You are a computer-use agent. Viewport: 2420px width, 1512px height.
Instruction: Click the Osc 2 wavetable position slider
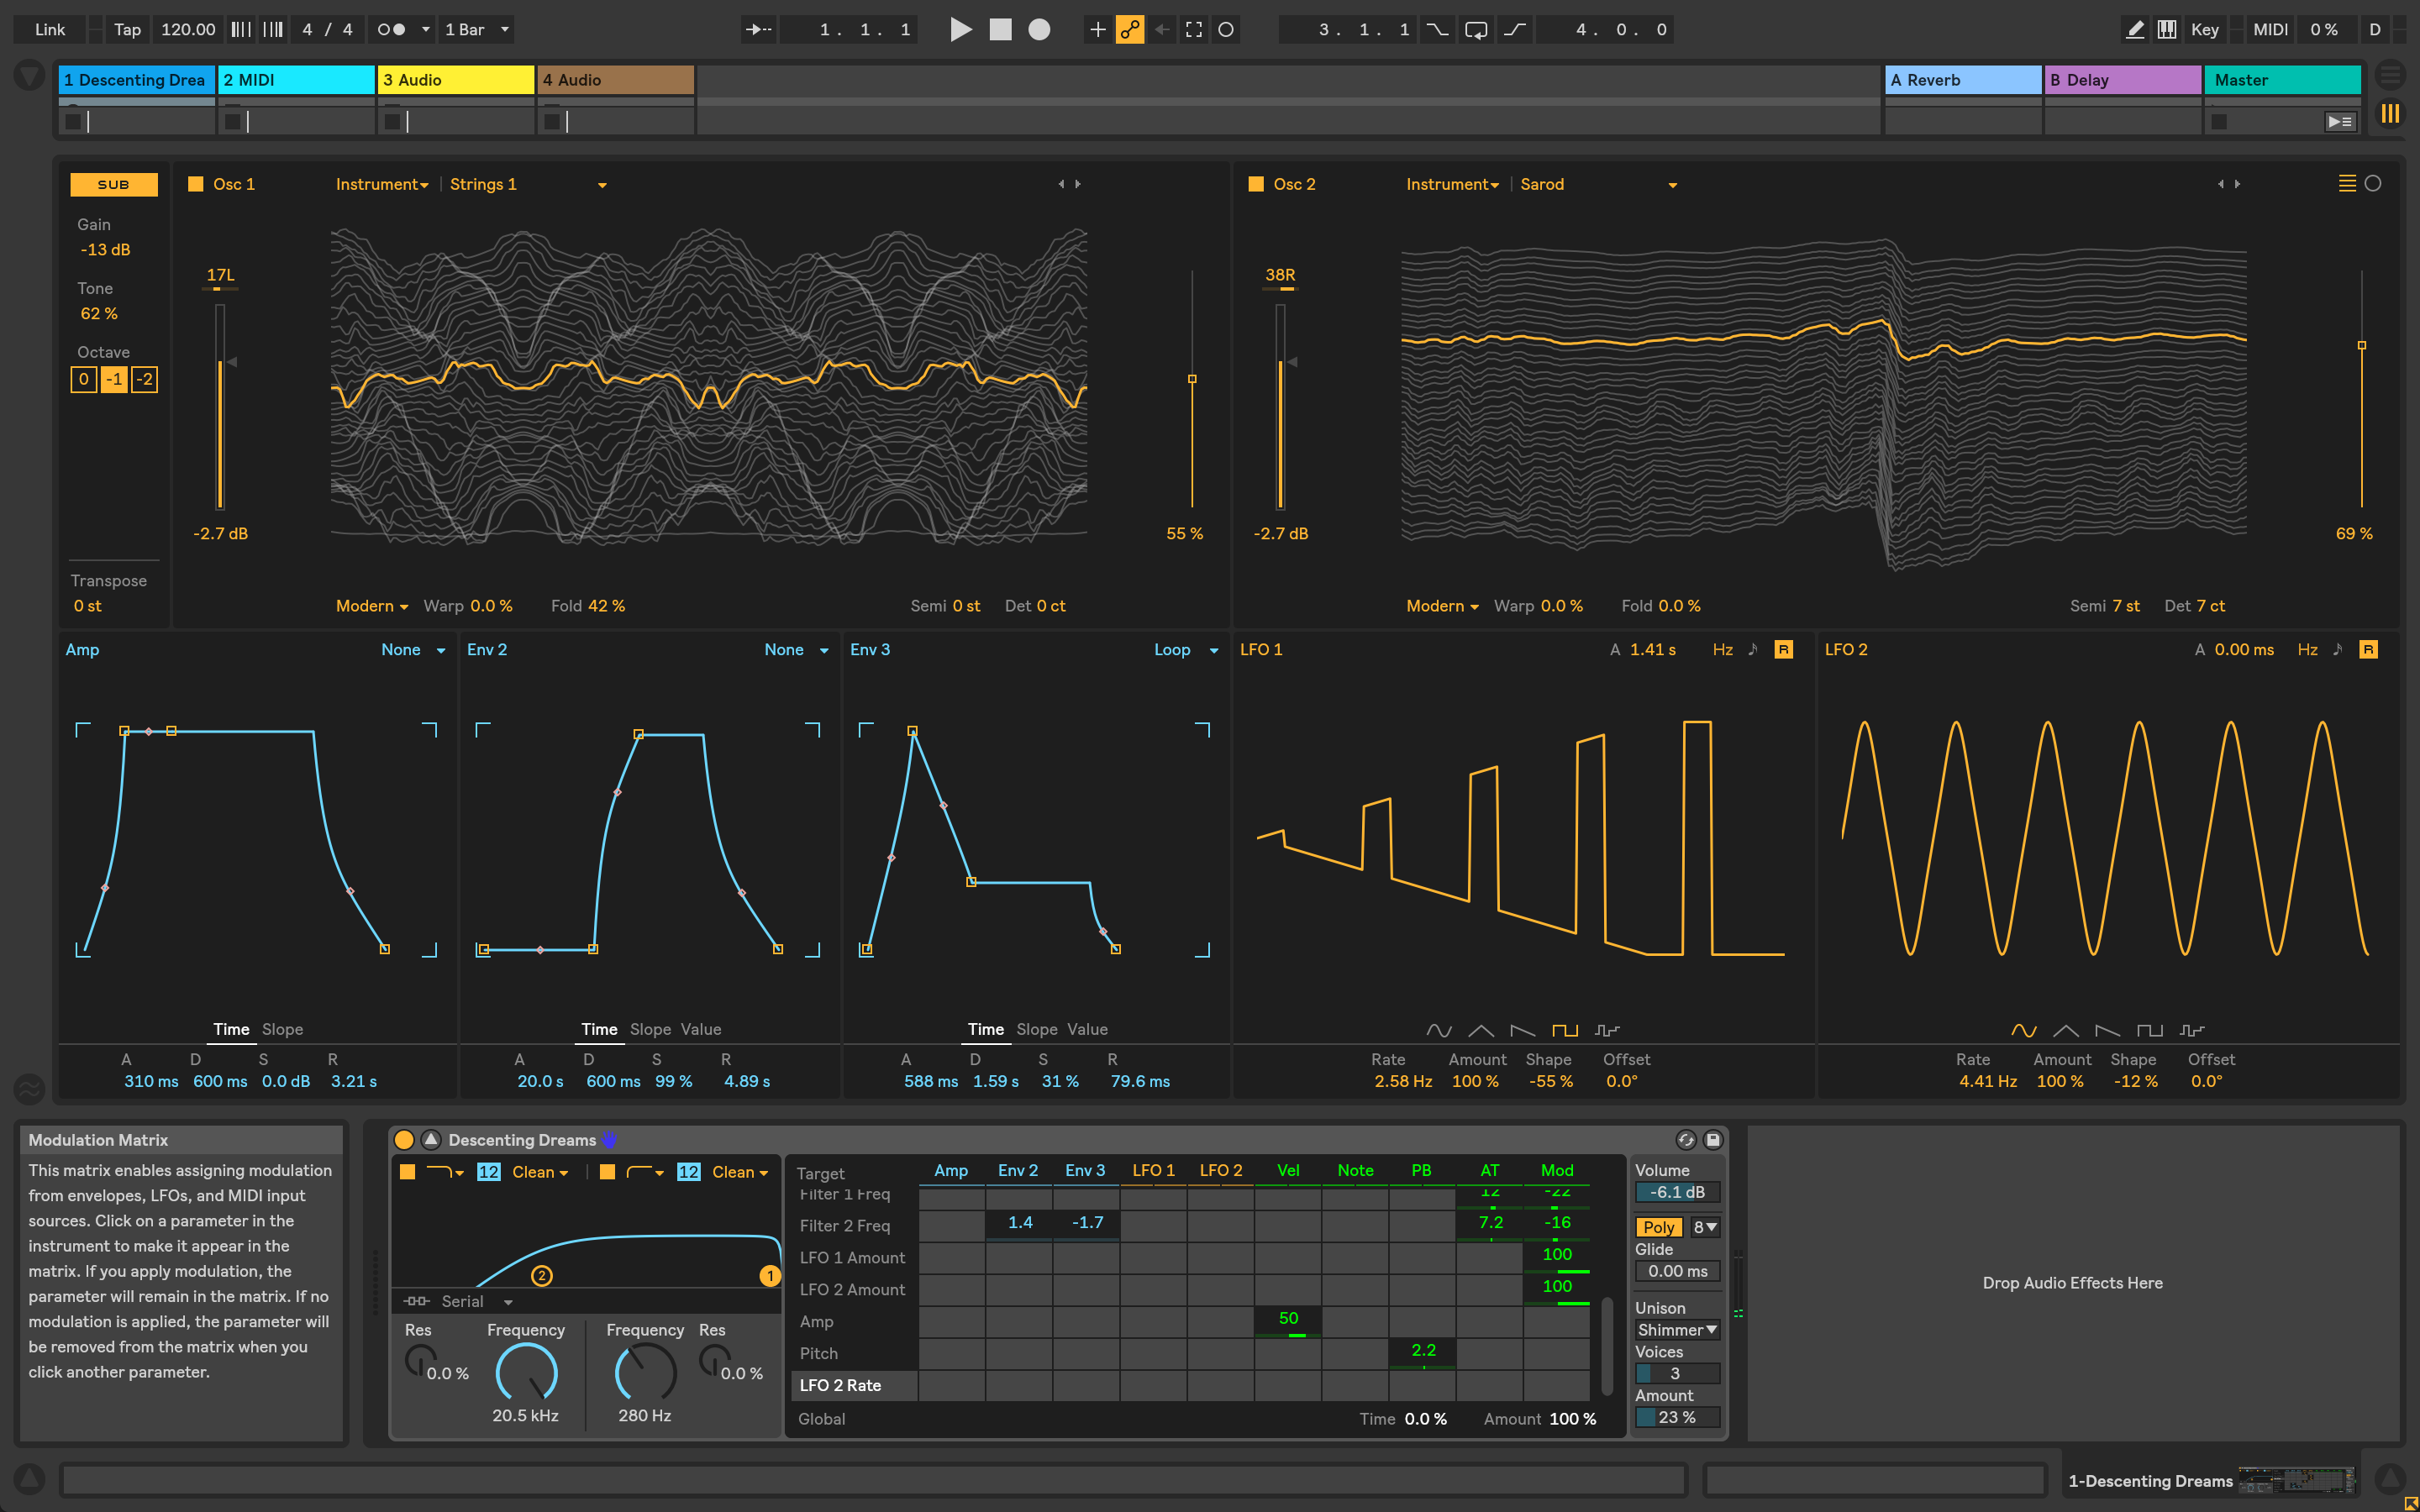click(x=2362, y=346)
